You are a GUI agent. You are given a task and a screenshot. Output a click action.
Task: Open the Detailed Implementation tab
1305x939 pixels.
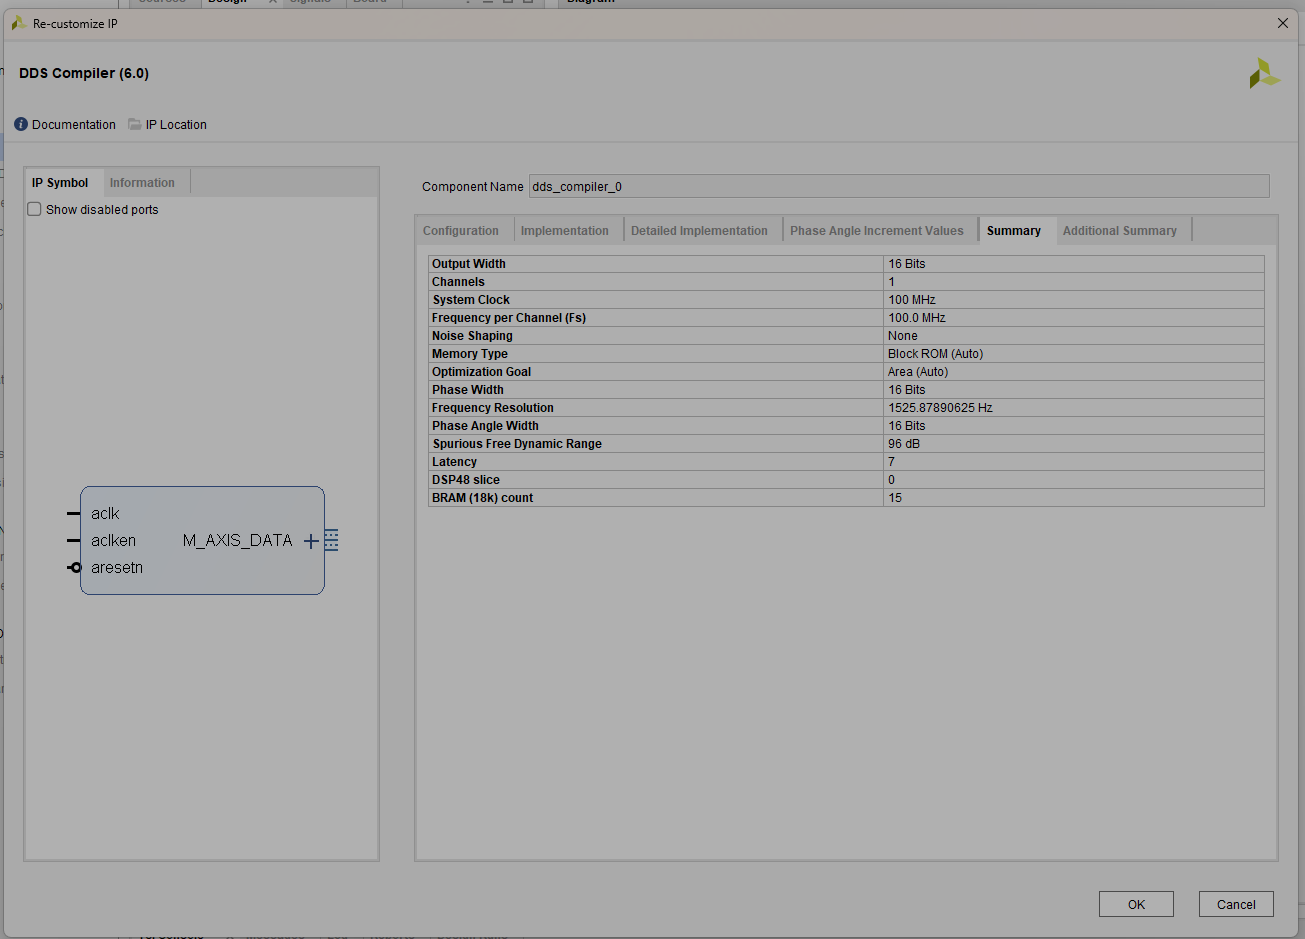coord(699,231)
